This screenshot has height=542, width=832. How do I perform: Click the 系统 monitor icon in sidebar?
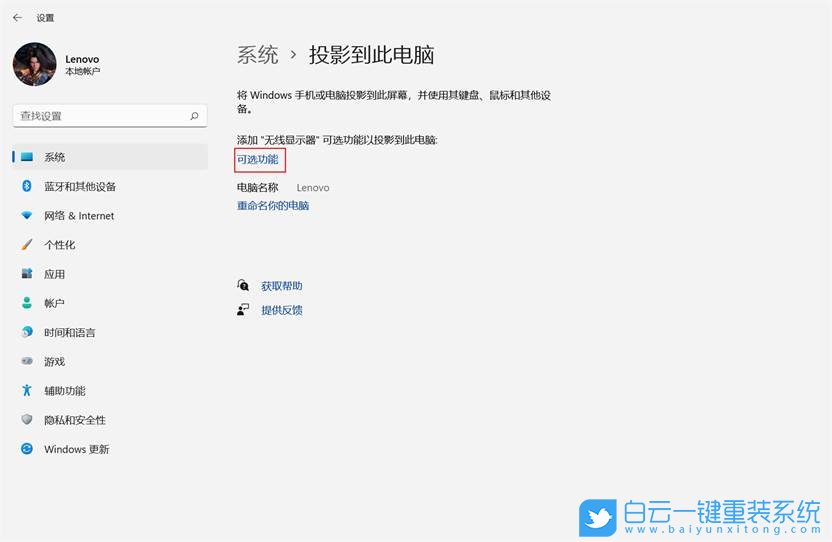coord(27,157)
